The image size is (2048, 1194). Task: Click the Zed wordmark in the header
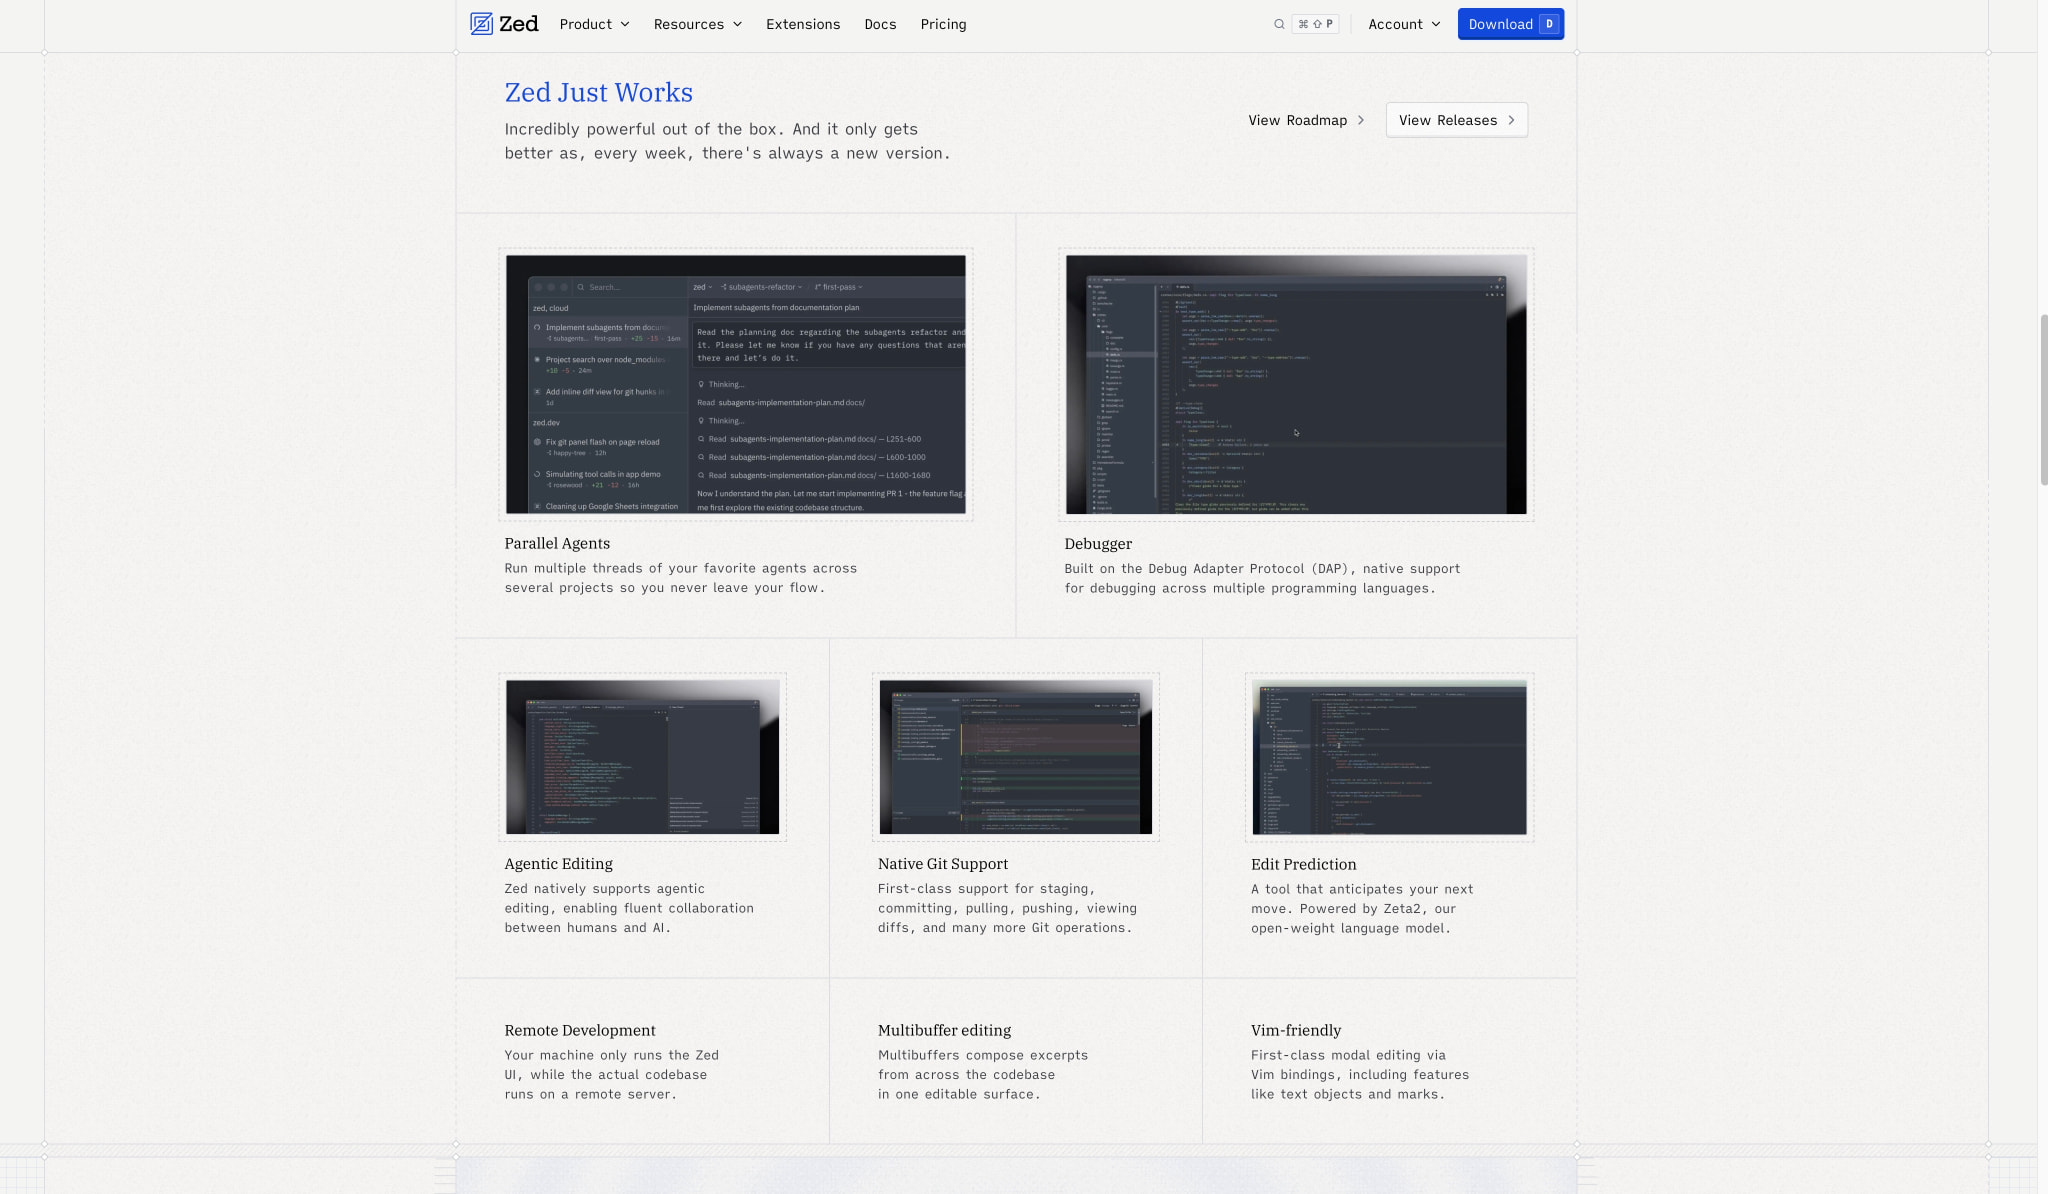(519, 24)
